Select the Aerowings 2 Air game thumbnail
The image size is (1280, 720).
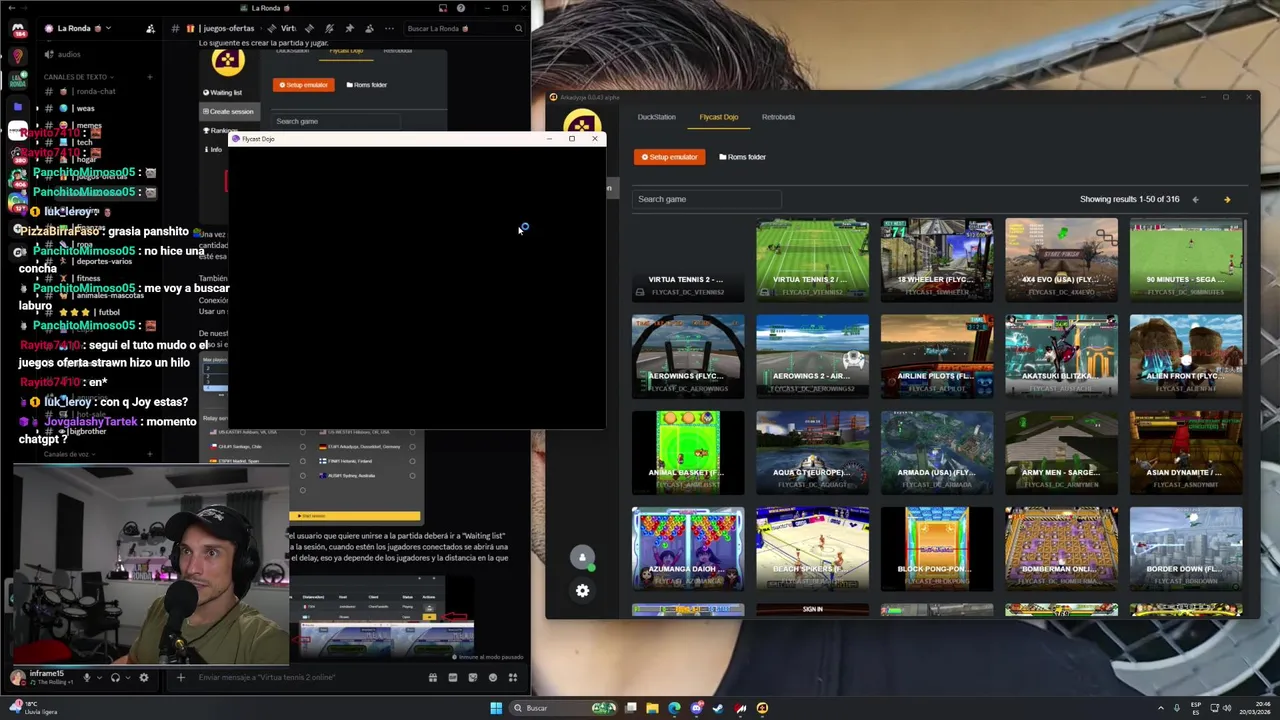pyautogui.click(x=812, y=355)
